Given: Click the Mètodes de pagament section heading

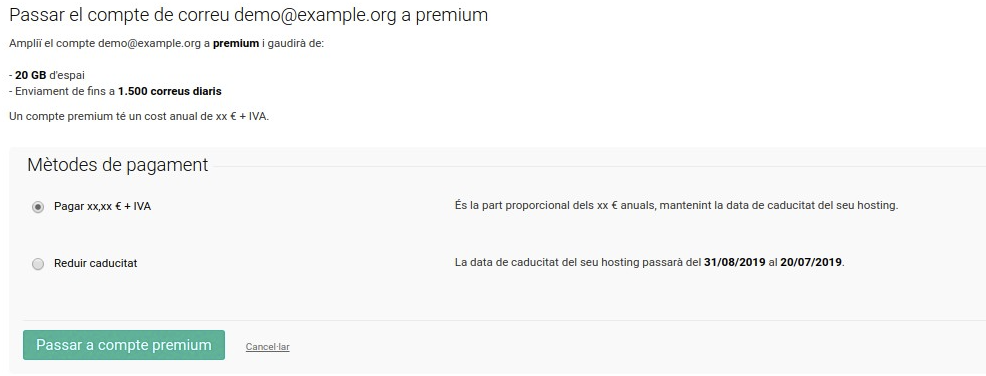Looking at the screenshot, I should (118, 165).
